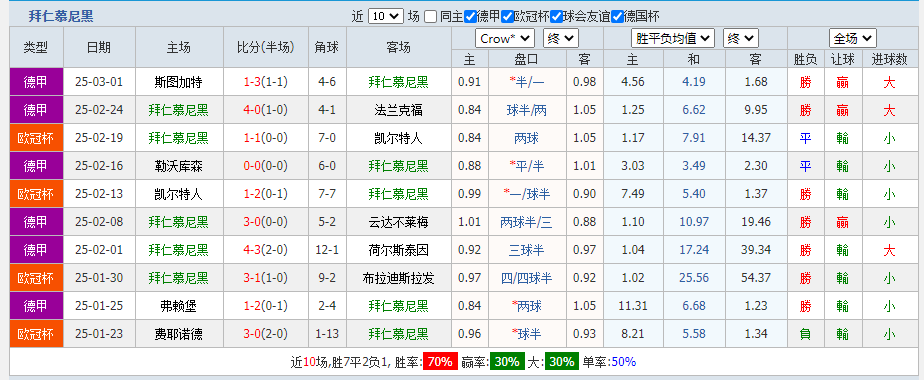Open the 全场 period dropdown

(x=853, y=39)
